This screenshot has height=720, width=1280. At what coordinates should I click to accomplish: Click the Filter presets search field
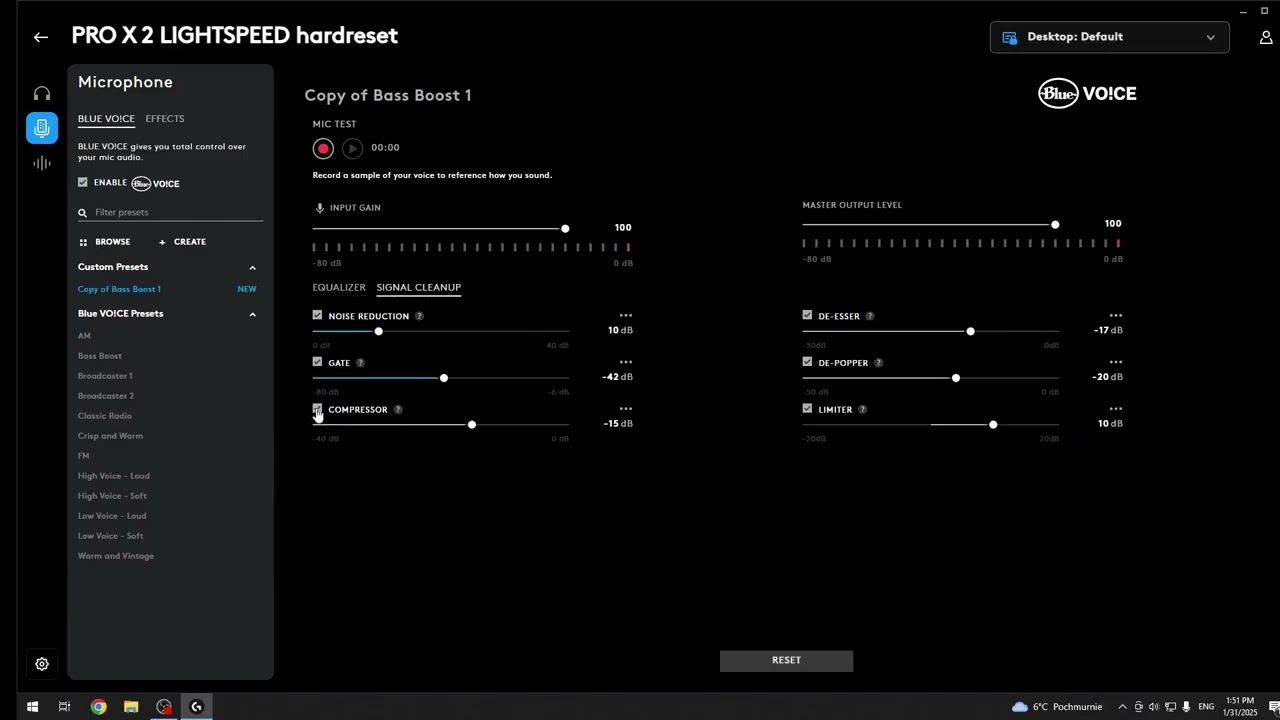pos(170,212)
